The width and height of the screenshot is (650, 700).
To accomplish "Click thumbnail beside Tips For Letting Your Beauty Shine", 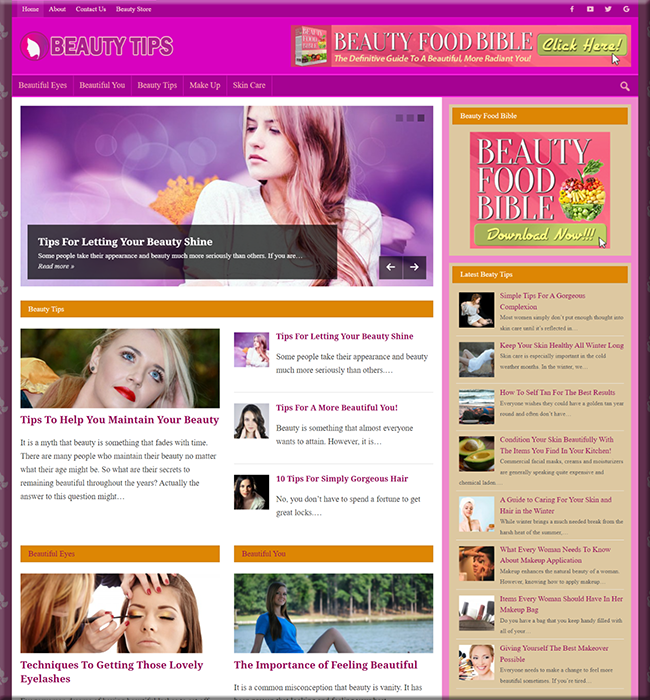I will coord(251,350).
